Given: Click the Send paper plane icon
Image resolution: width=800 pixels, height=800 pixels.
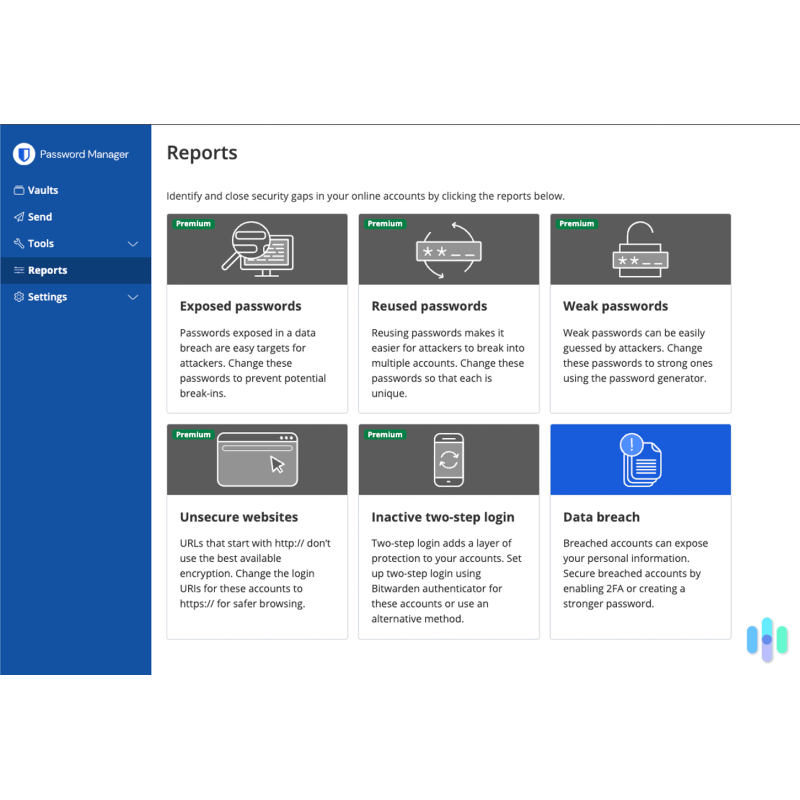Looking at the screenshot, I should 19,217.
